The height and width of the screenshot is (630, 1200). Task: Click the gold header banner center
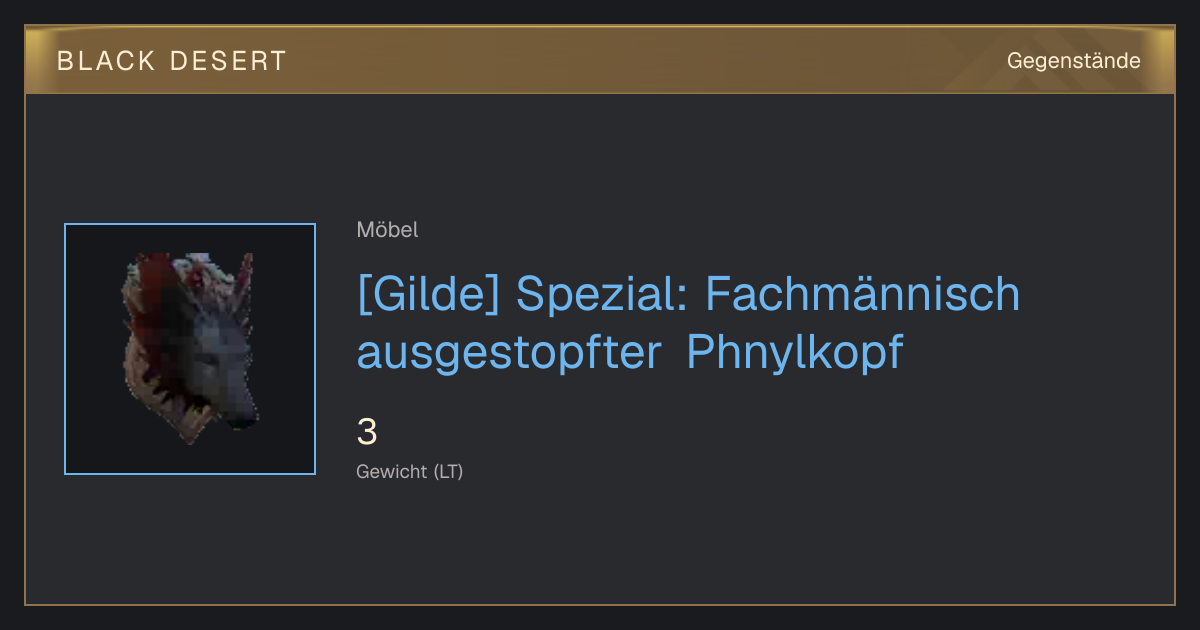tap(600, 61)
